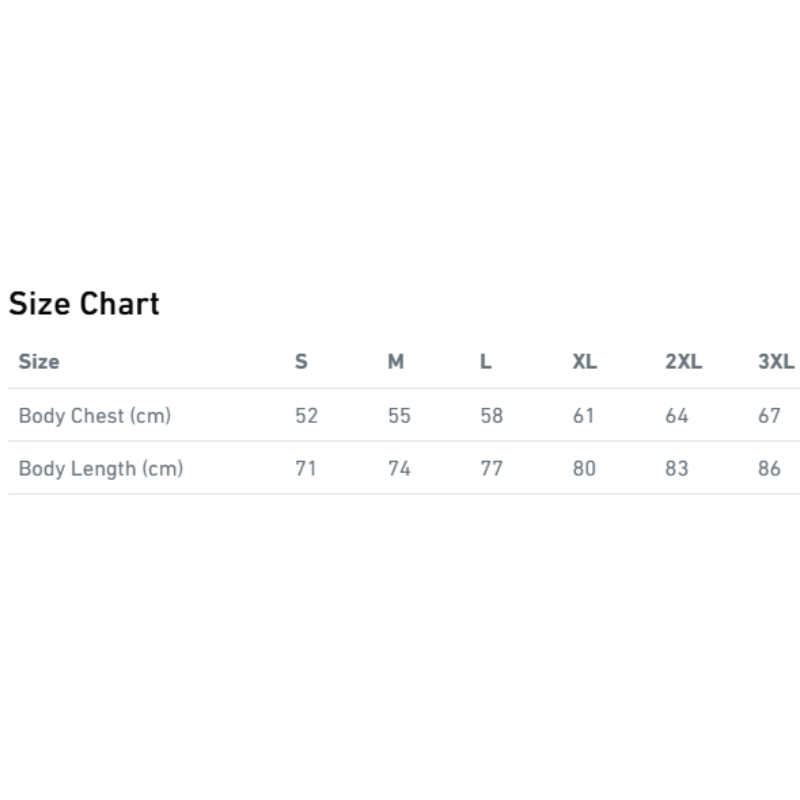
Task: Click the Body Chest (cm) row label
Action: pyautogui.click(x=95, y=415)
